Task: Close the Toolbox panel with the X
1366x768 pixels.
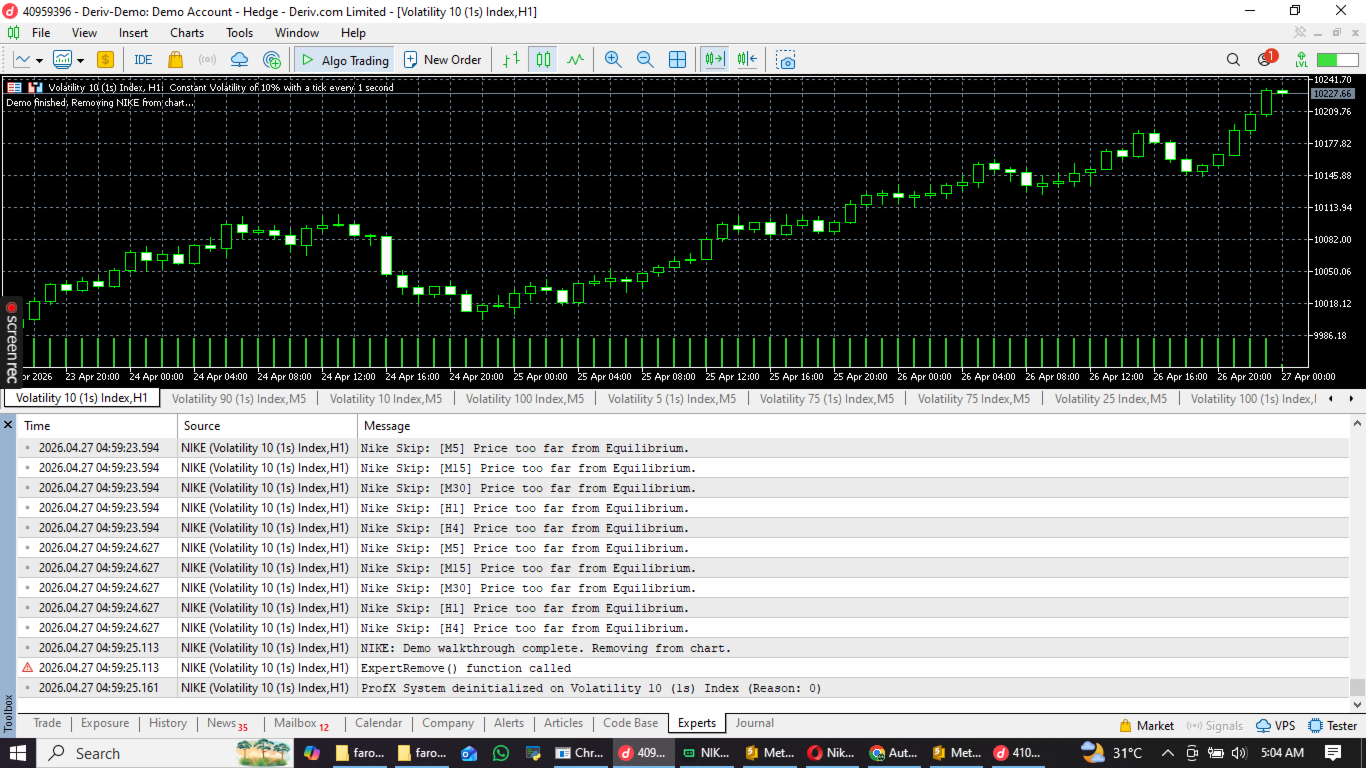Action: point(9,425)
